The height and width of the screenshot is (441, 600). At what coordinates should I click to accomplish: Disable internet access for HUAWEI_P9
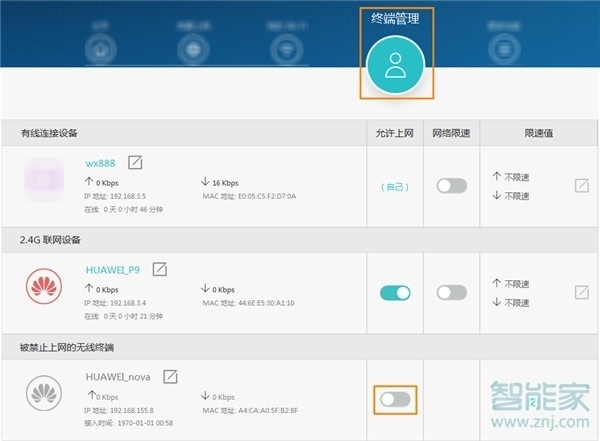[x=395, y=293]
